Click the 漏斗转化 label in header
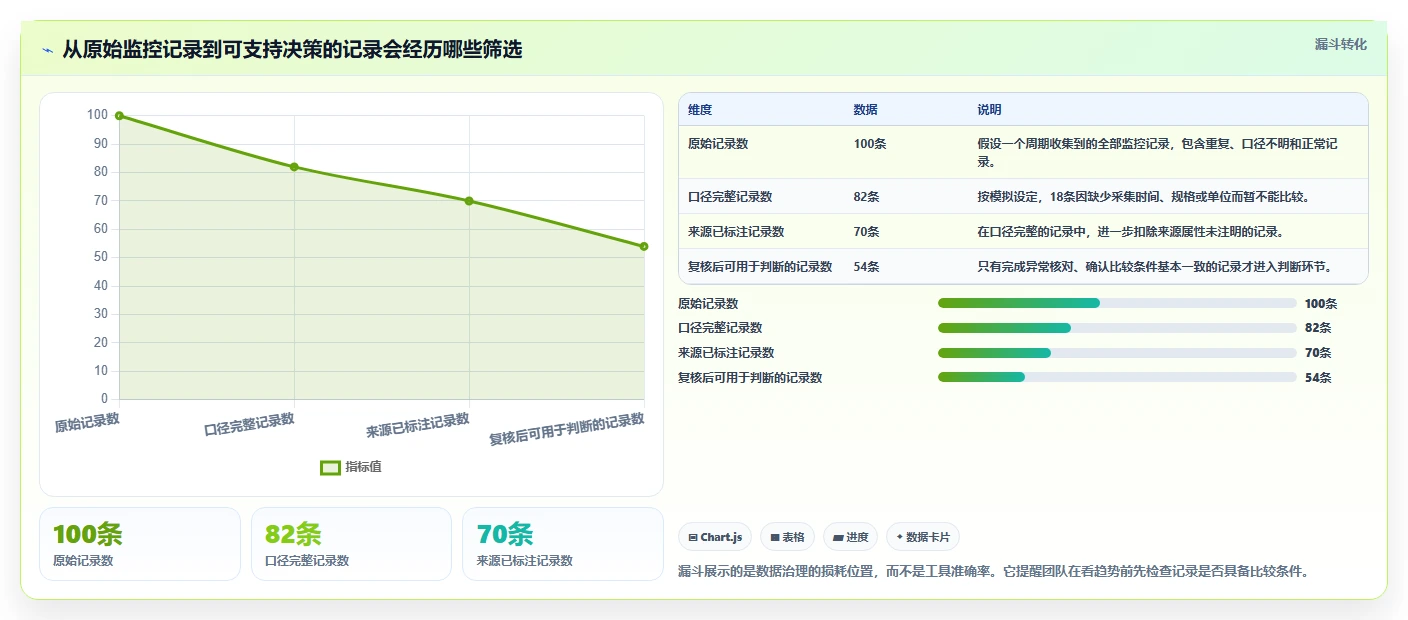The height and width of the screenshot is (620, 1408). click(1340, 44)
